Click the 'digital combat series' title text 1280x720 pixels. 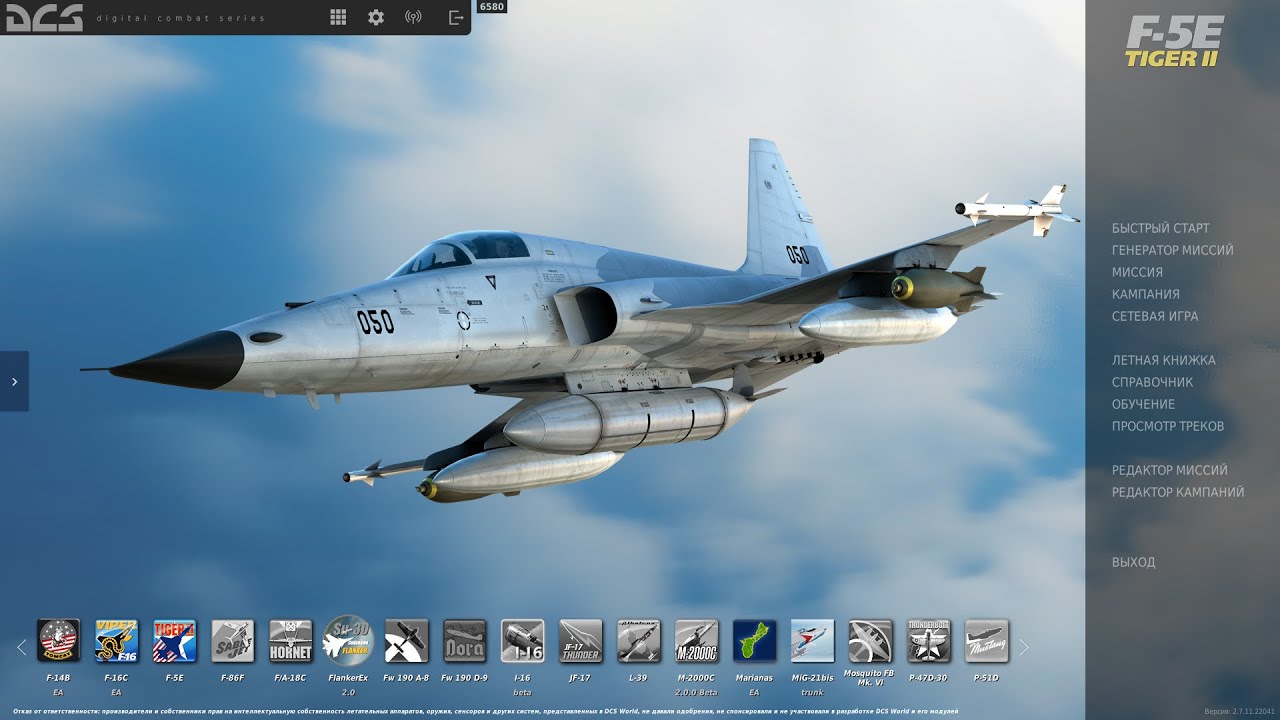tap(181, 18)
